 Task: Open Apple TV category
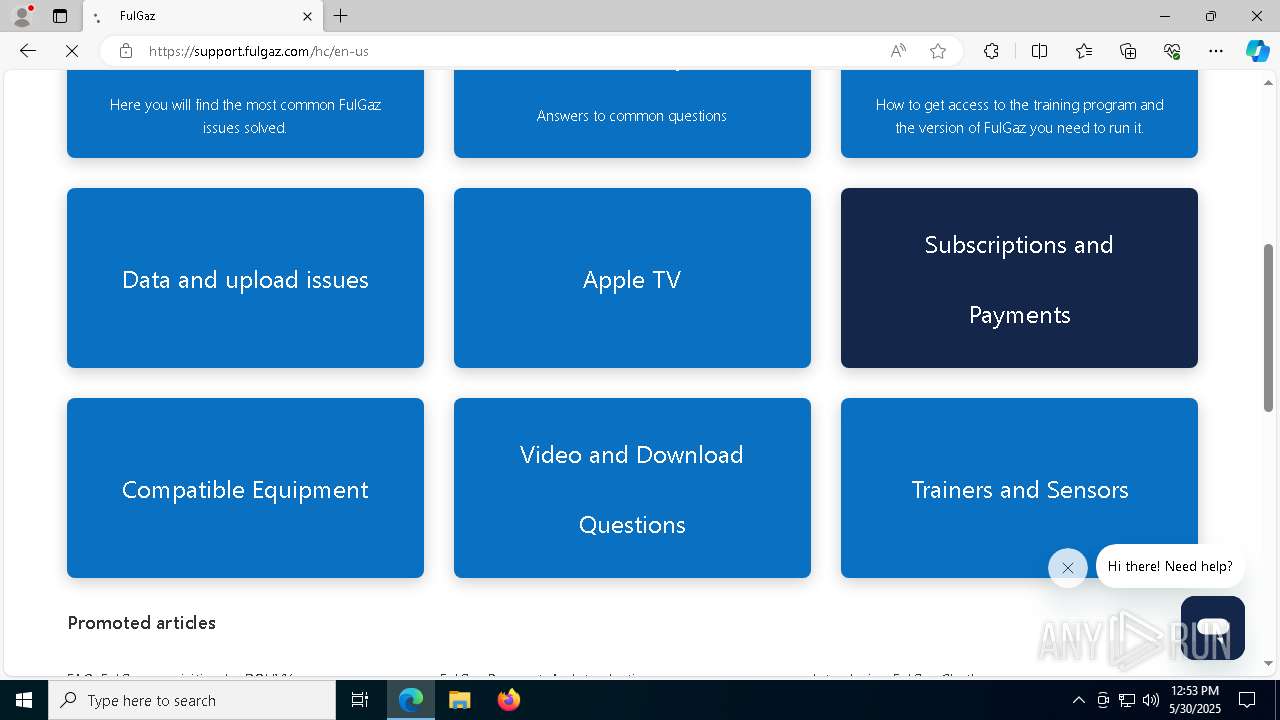pyautogui.click(x=632, y=278)
